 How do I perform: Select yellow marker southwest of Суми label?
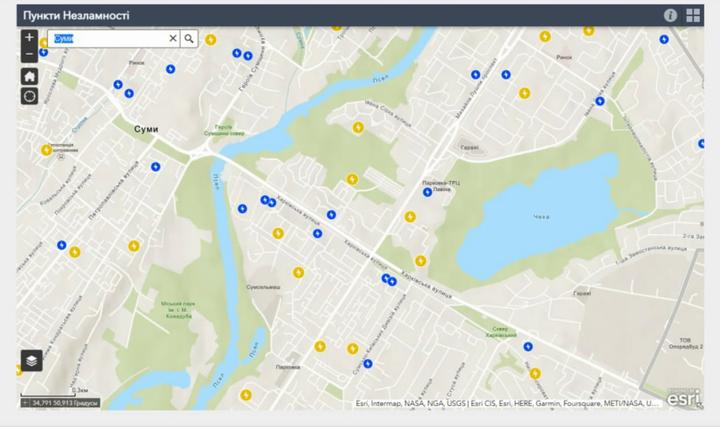(46, 150)
